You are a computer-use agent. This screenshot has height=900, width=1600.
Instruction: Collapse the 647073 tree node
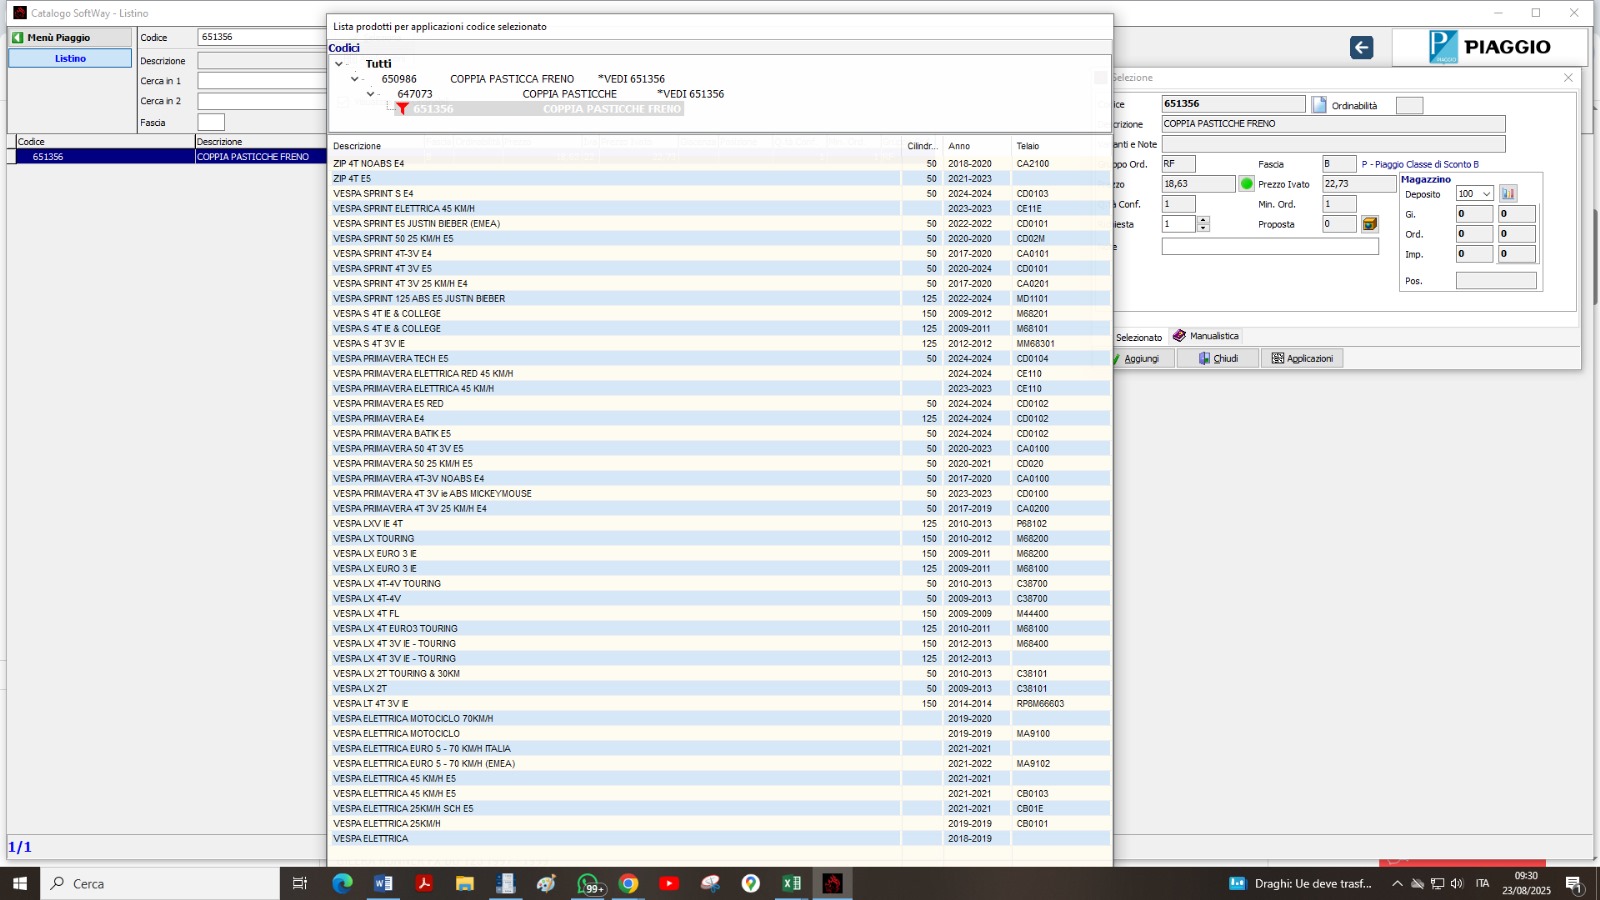370,94
